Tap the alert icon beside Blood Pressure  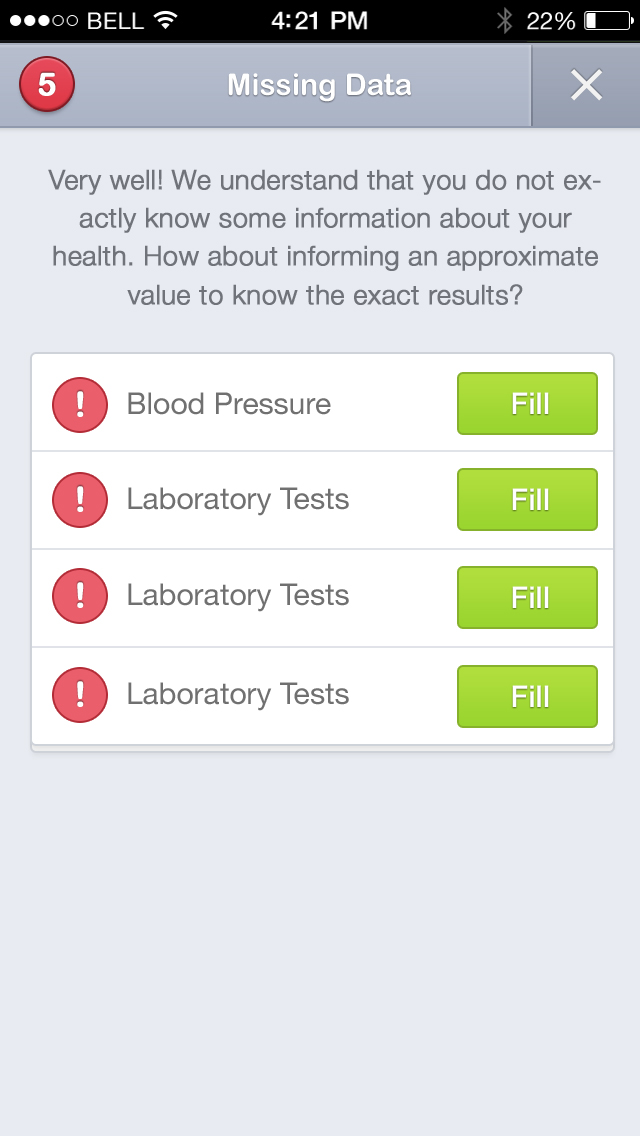click(80, 405)
